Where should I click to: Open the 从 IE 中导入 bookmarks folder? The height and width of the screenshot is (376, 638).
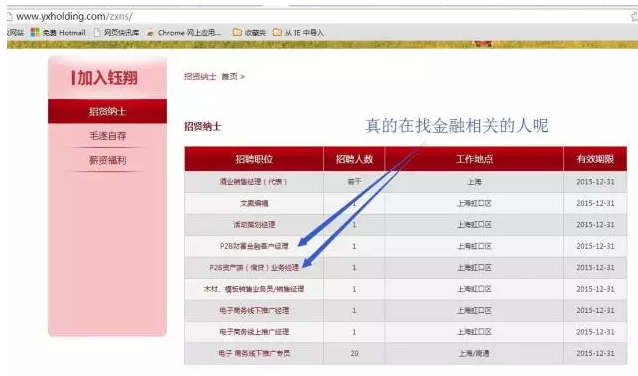point(298,33)
